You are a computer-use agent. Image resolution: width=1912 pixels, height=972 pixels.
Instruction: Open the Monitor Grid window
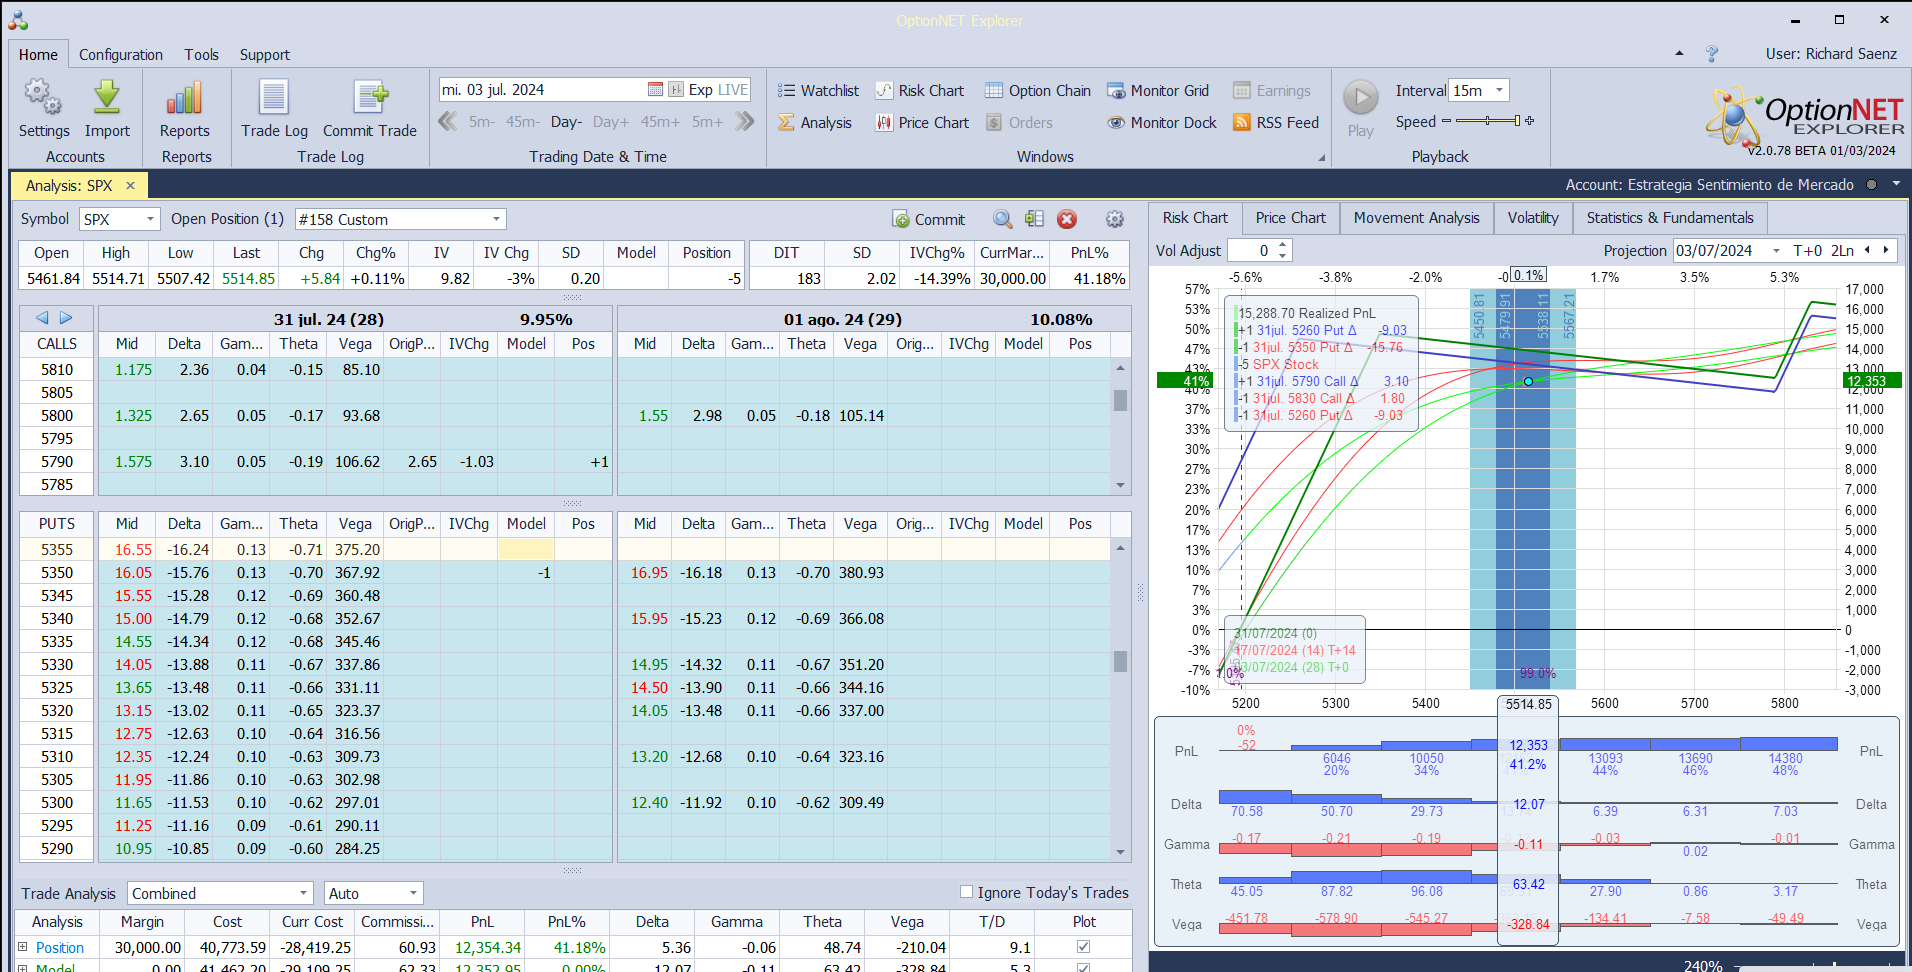[1158, 91]
